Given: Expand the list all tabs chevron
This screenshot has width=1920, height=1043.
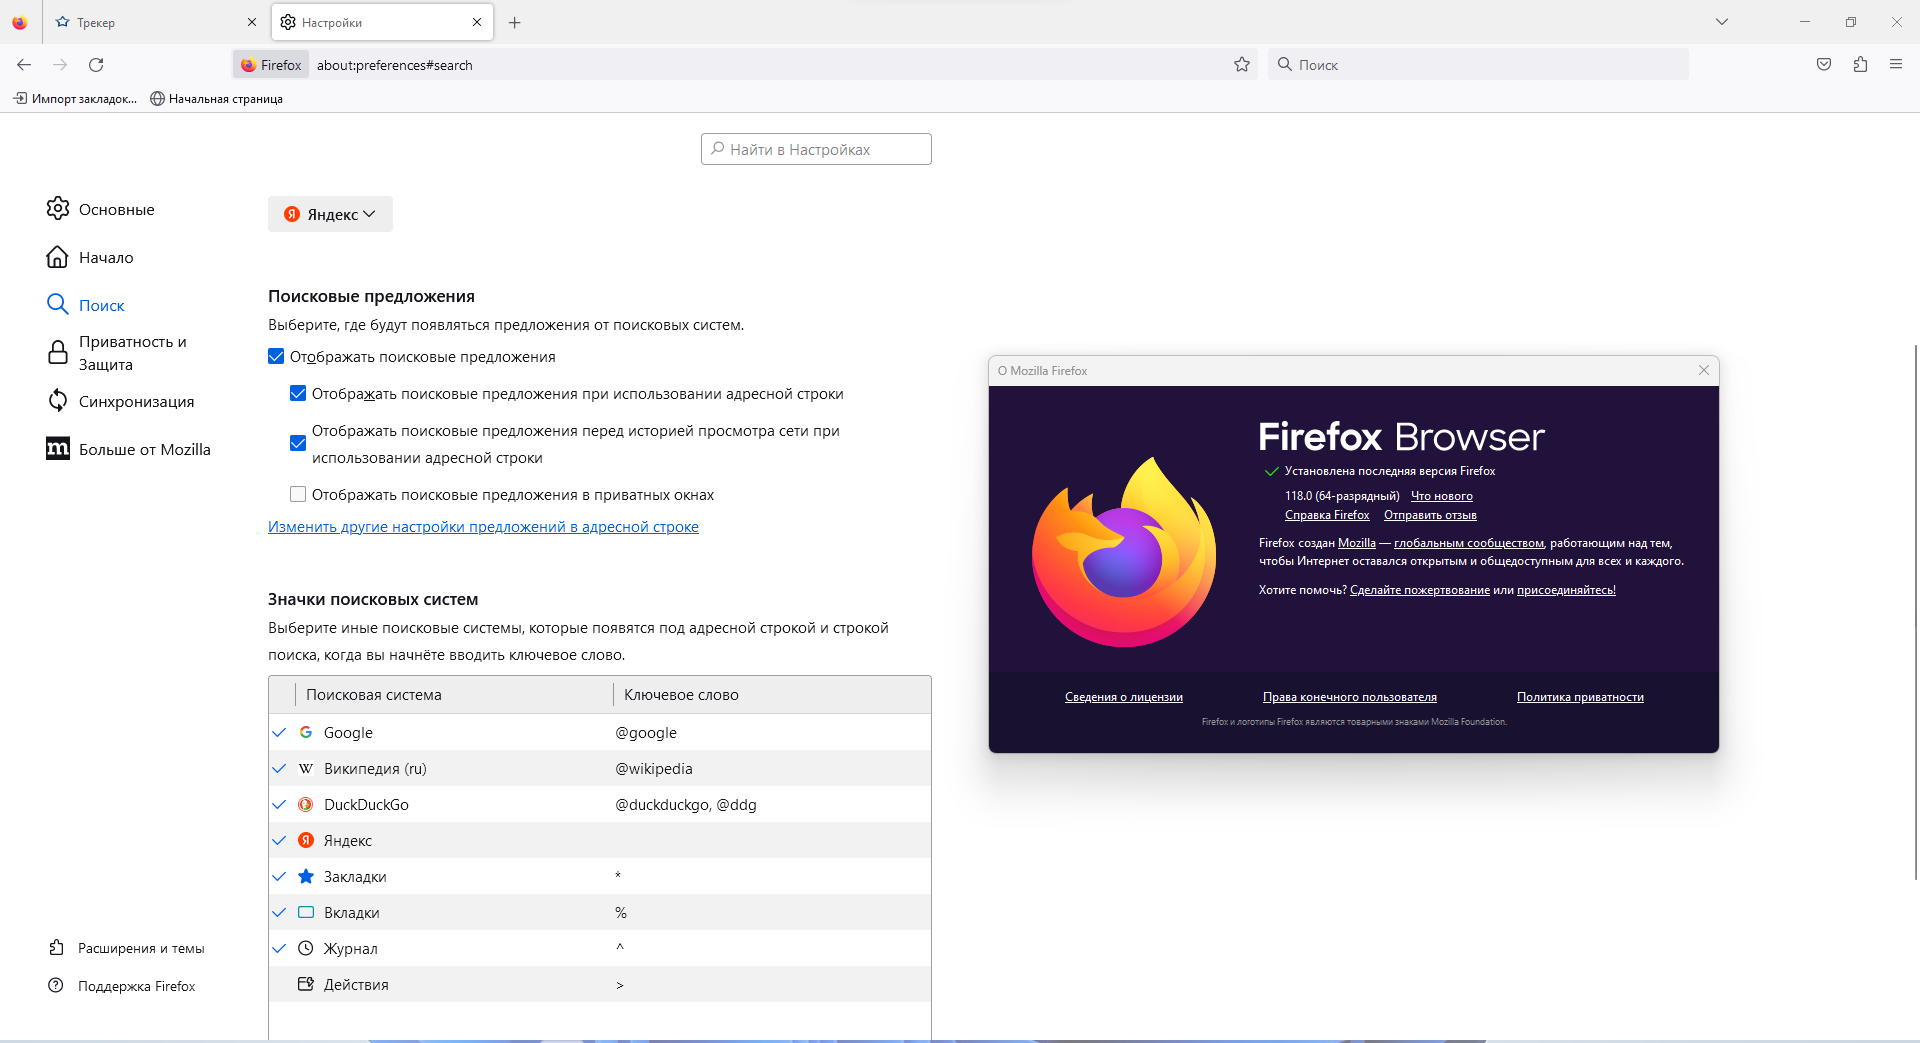Looking at the screenshot, I should 1721,22.
